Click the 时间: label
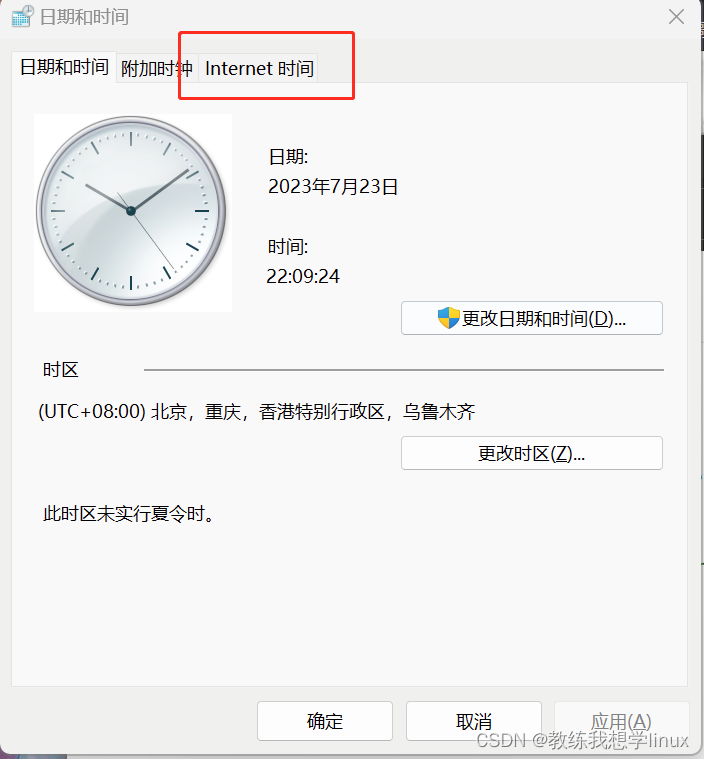The height and width of the screenshot is (759, 704). [x=288, y=246]
